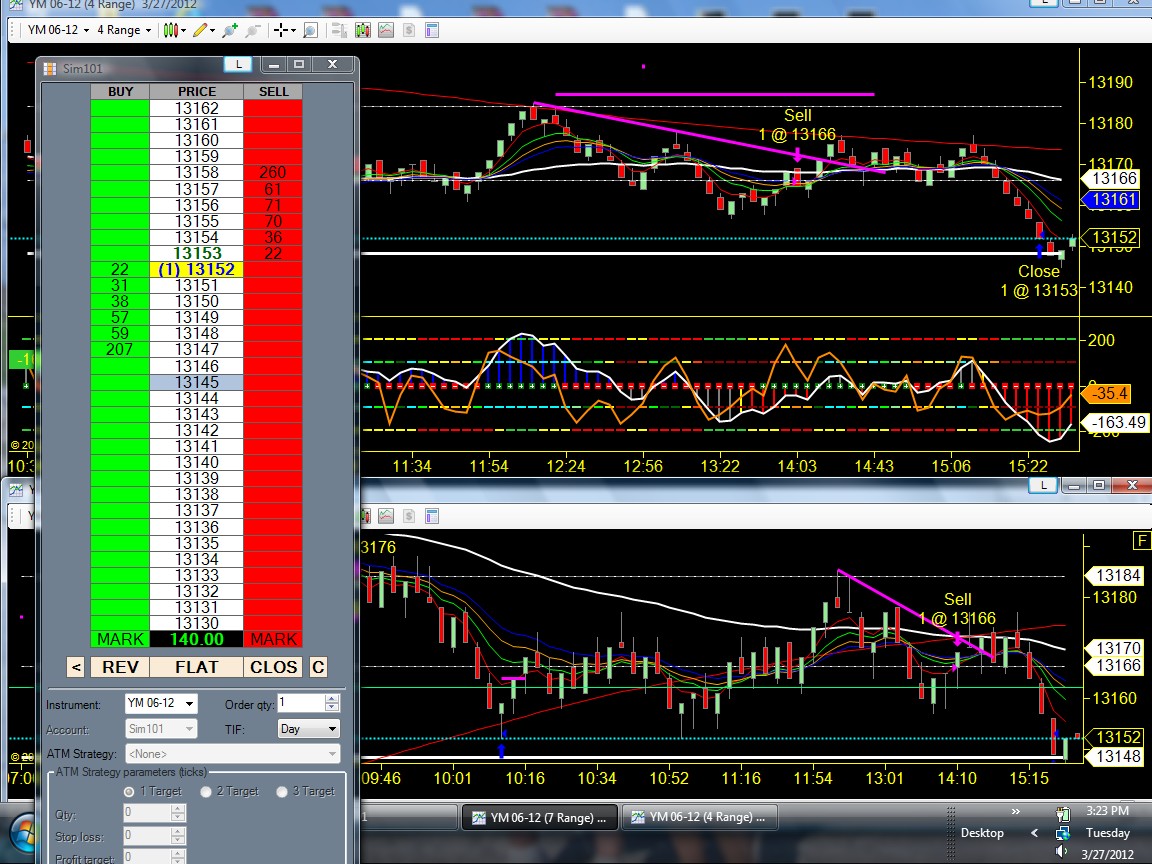Open chart style candlestick menu in 4 Range toolbar
1152x864 pixels.
(x=170, y=30)
